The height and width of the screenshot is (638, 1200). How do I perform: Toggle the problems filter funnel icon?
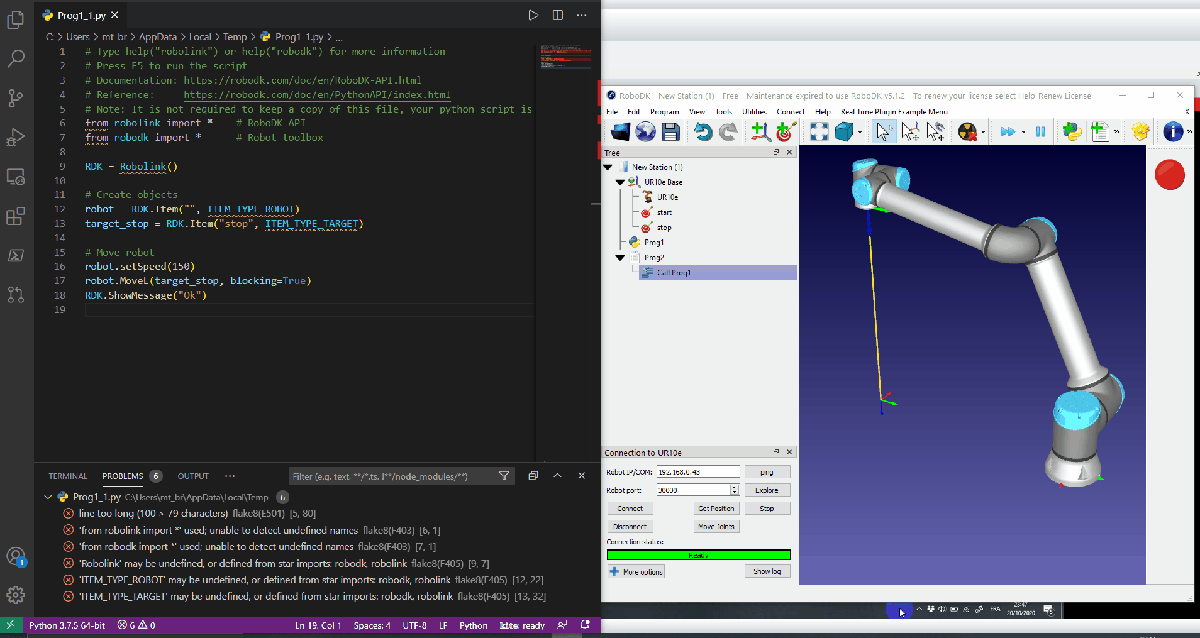pos(504,476)
